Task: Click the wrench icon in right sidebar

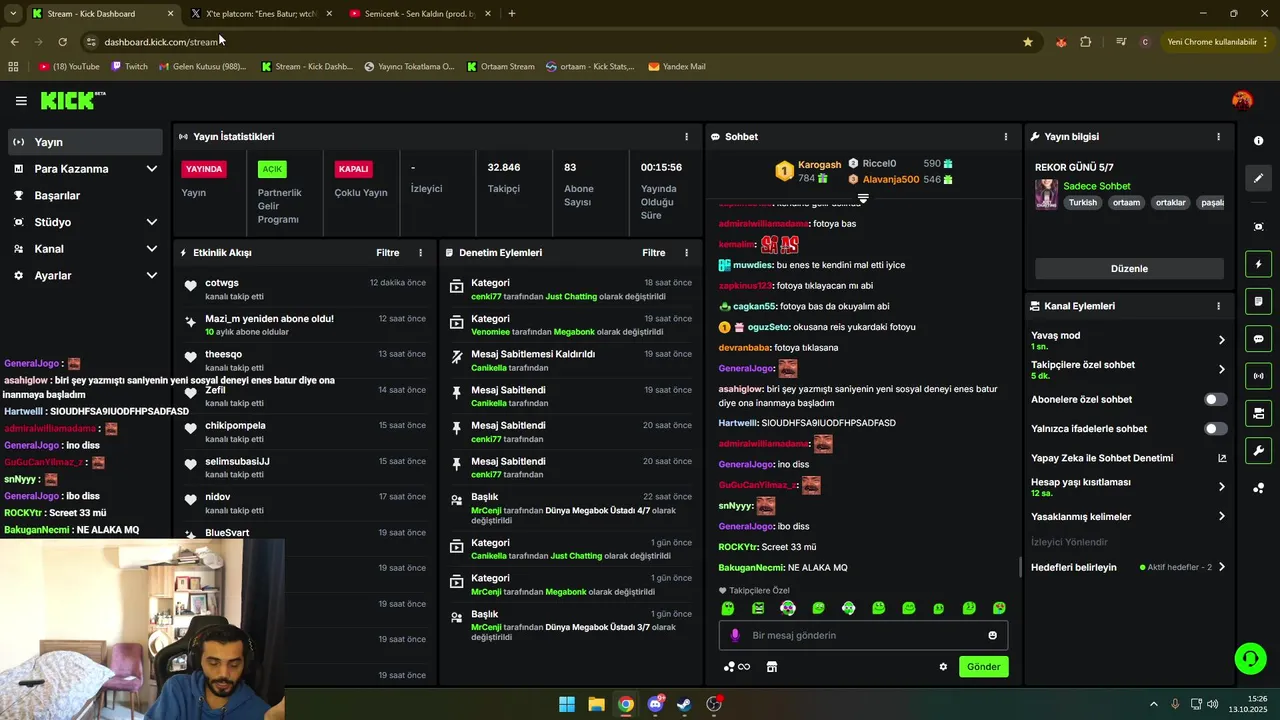Action: pyautogui.click(x=1259, y=451)
